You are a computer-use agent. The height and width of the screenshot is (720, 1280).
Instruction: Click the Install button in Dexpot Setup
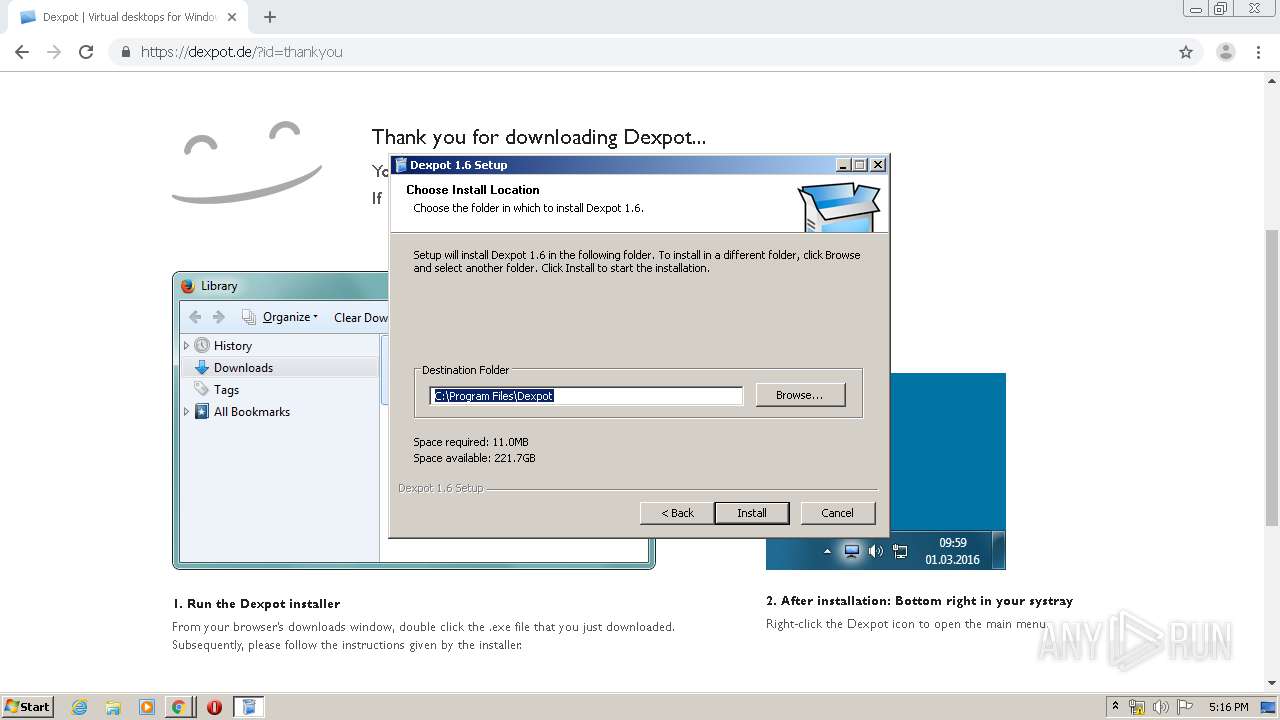tap(752, 513)
